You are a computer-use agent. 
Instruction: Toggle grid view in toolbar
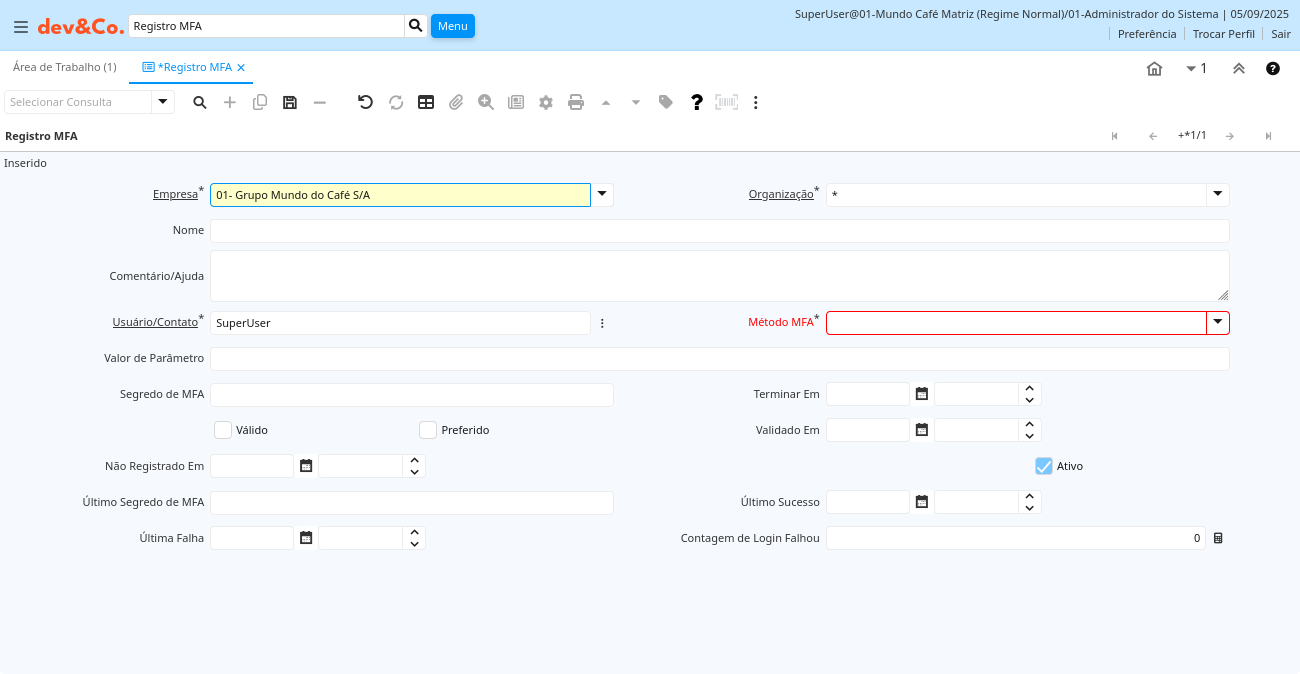click(426, 102)
